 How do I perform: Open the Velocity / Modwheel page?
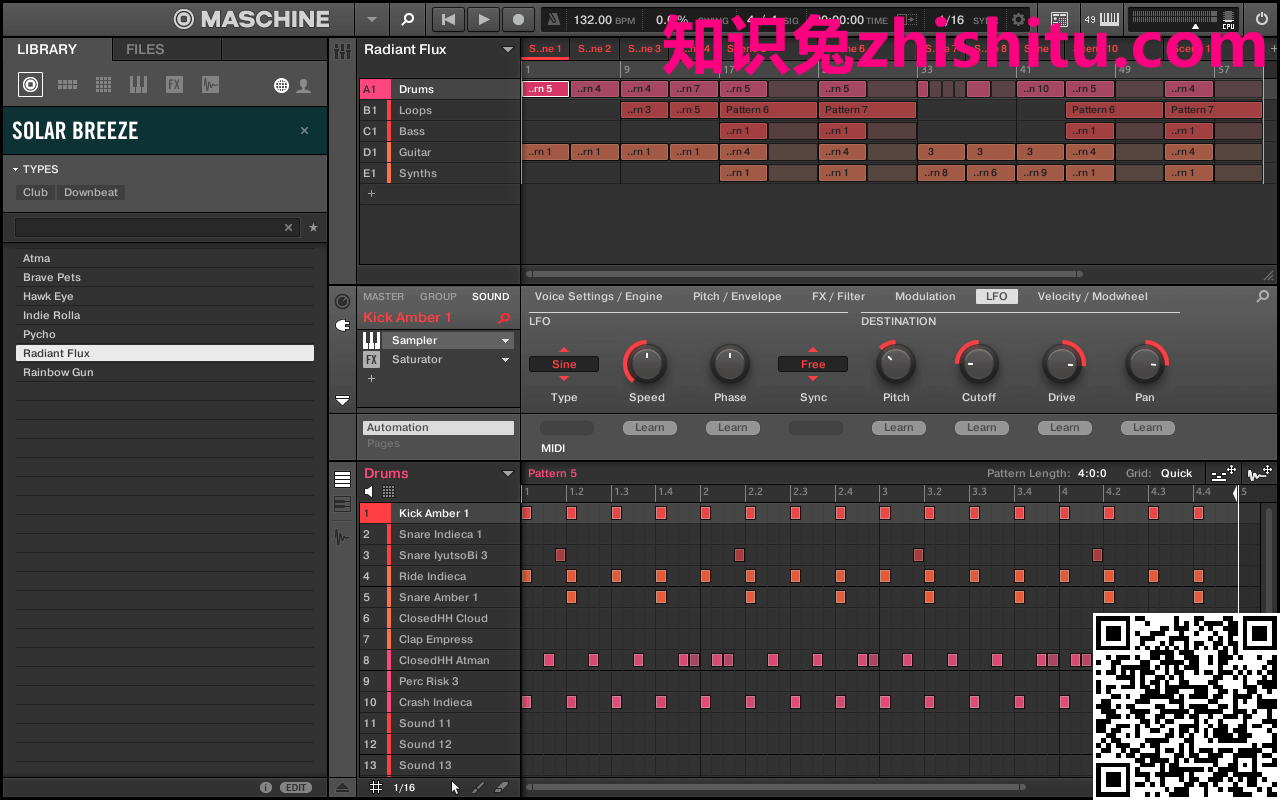[x=1092, y=296]
